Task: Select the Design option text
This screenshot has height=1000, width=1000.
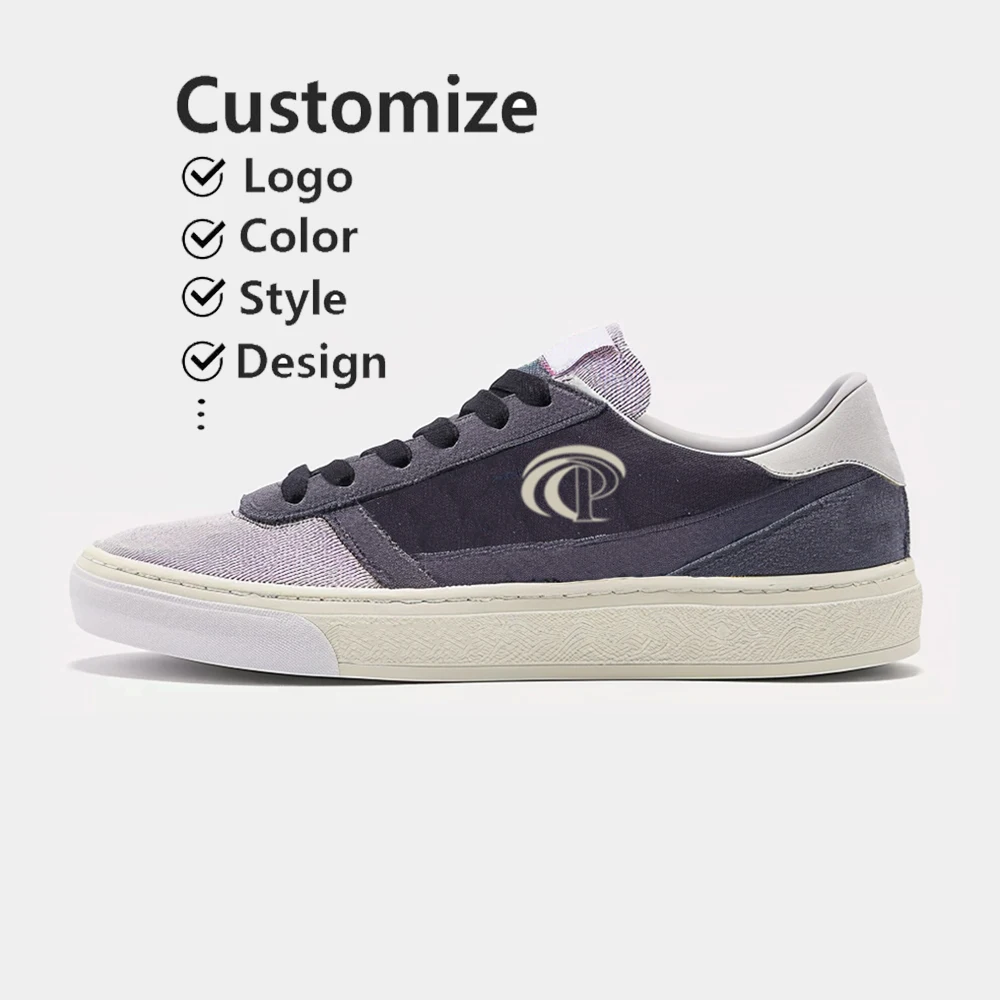Action: click(311, 364)
